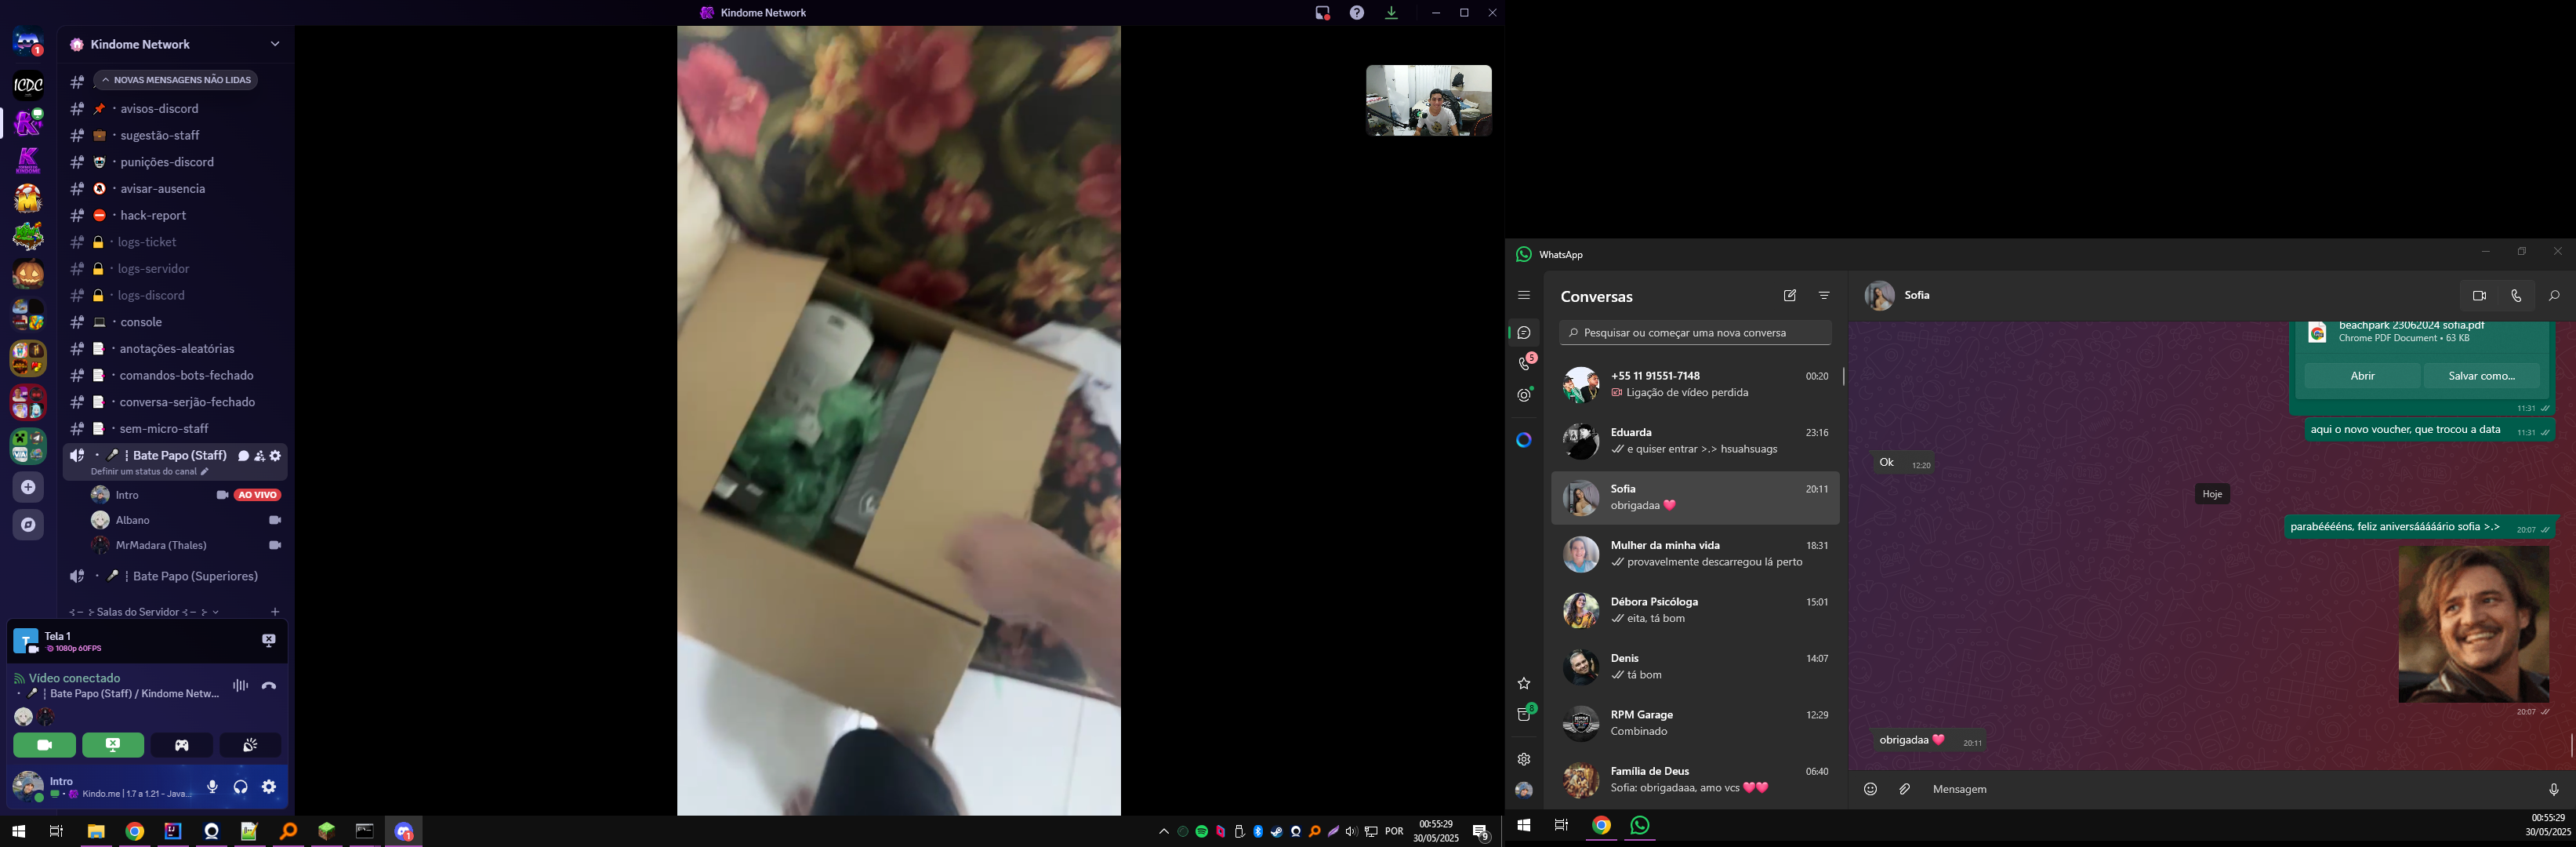Open noise suppression waveform icon
2576x847 pixels.
pyautogui.click(x=240, y=685)
